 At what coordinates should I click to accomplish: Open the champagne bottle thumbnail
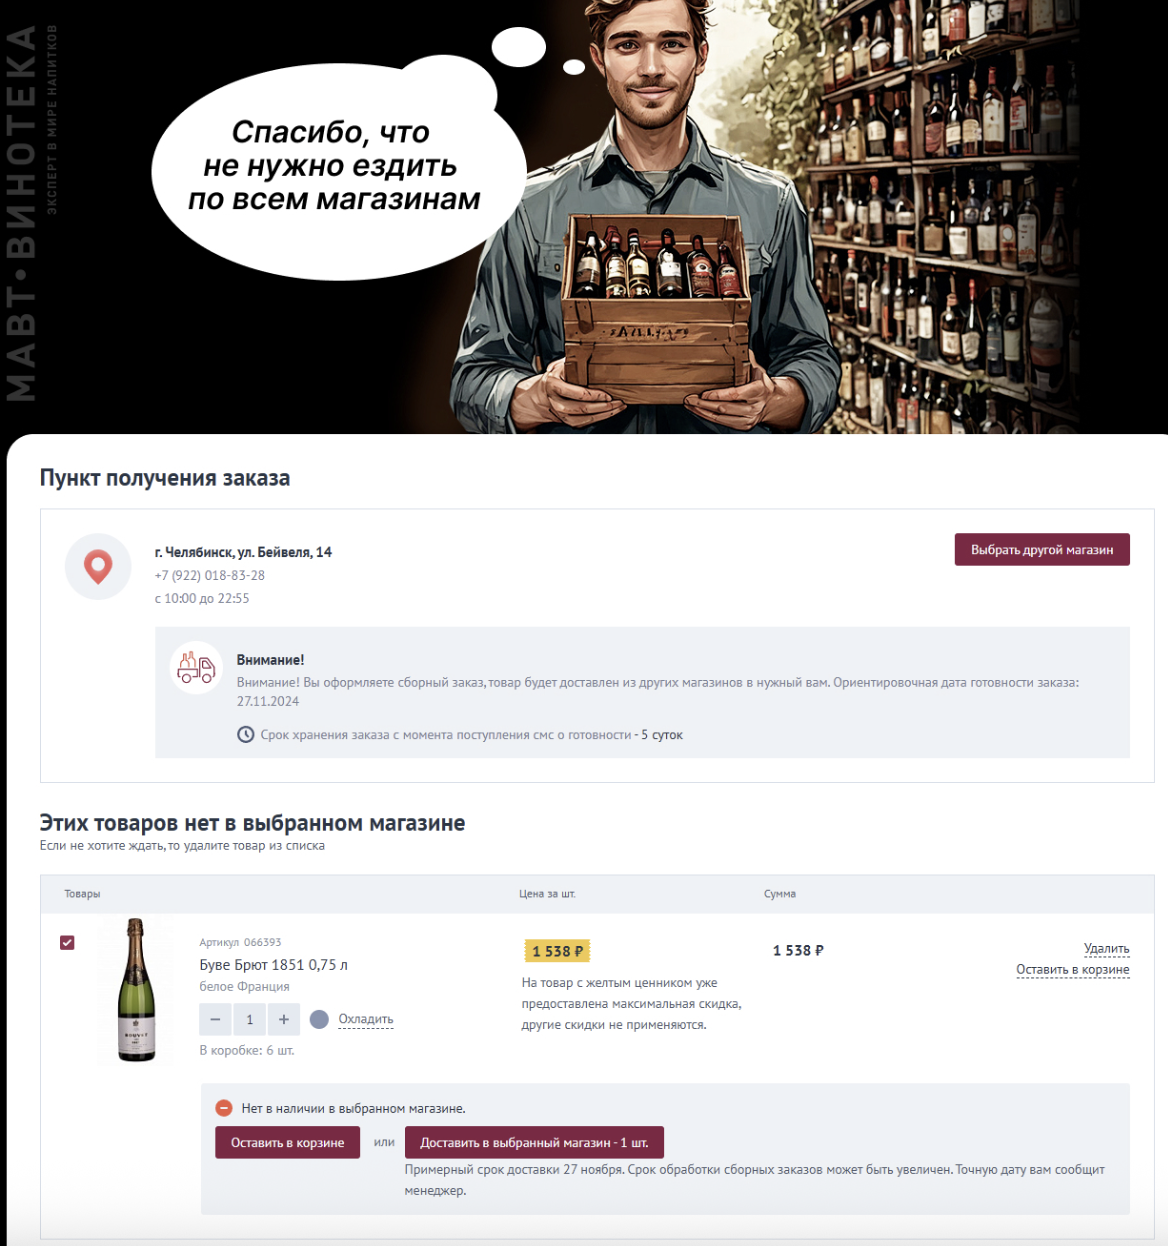[136, 990]
